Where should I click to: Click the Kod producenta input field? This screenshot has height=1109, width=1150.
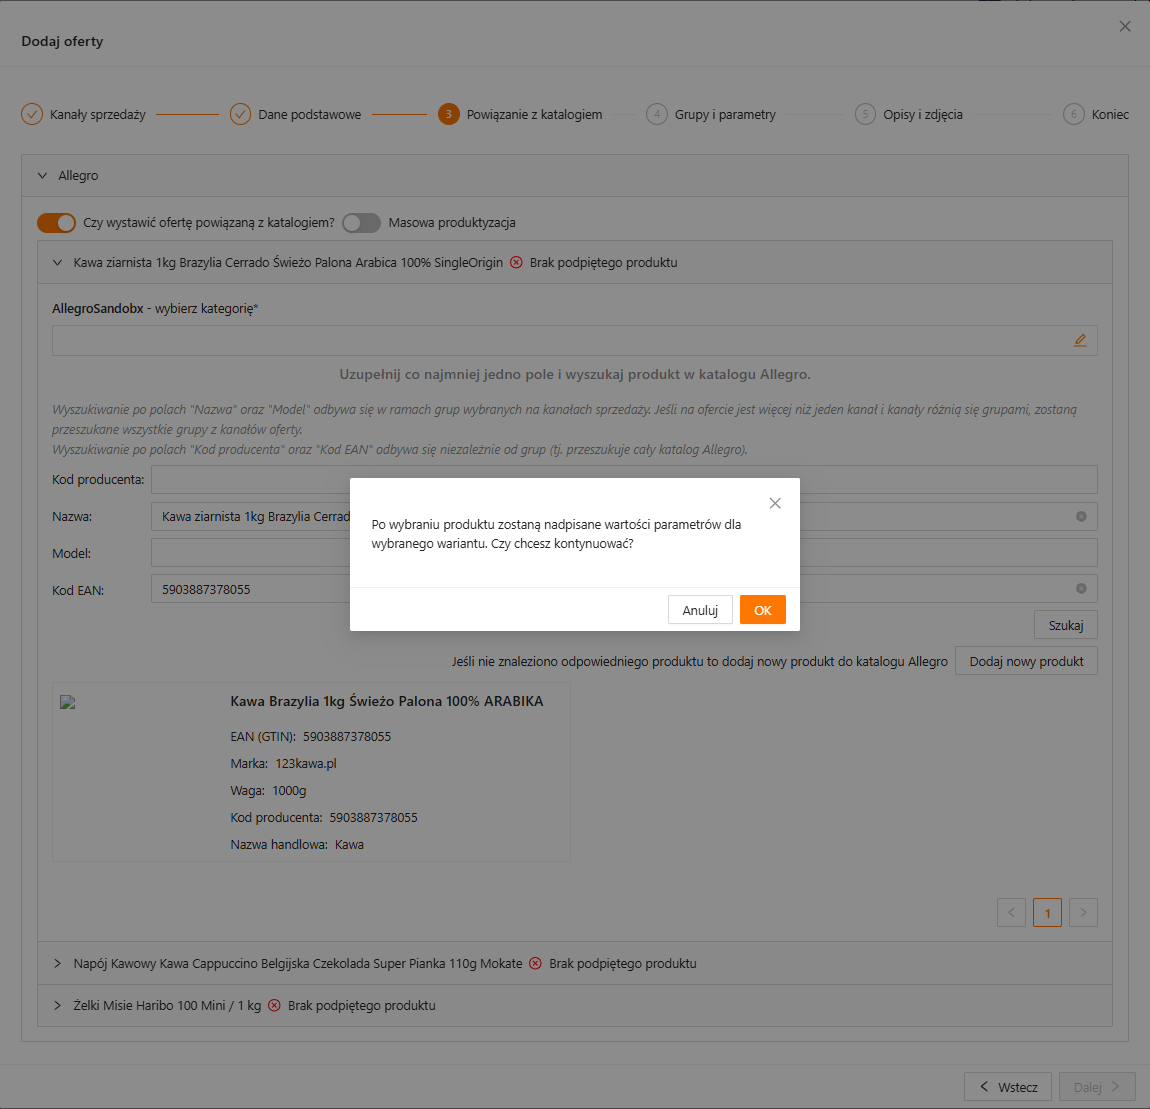624,480
